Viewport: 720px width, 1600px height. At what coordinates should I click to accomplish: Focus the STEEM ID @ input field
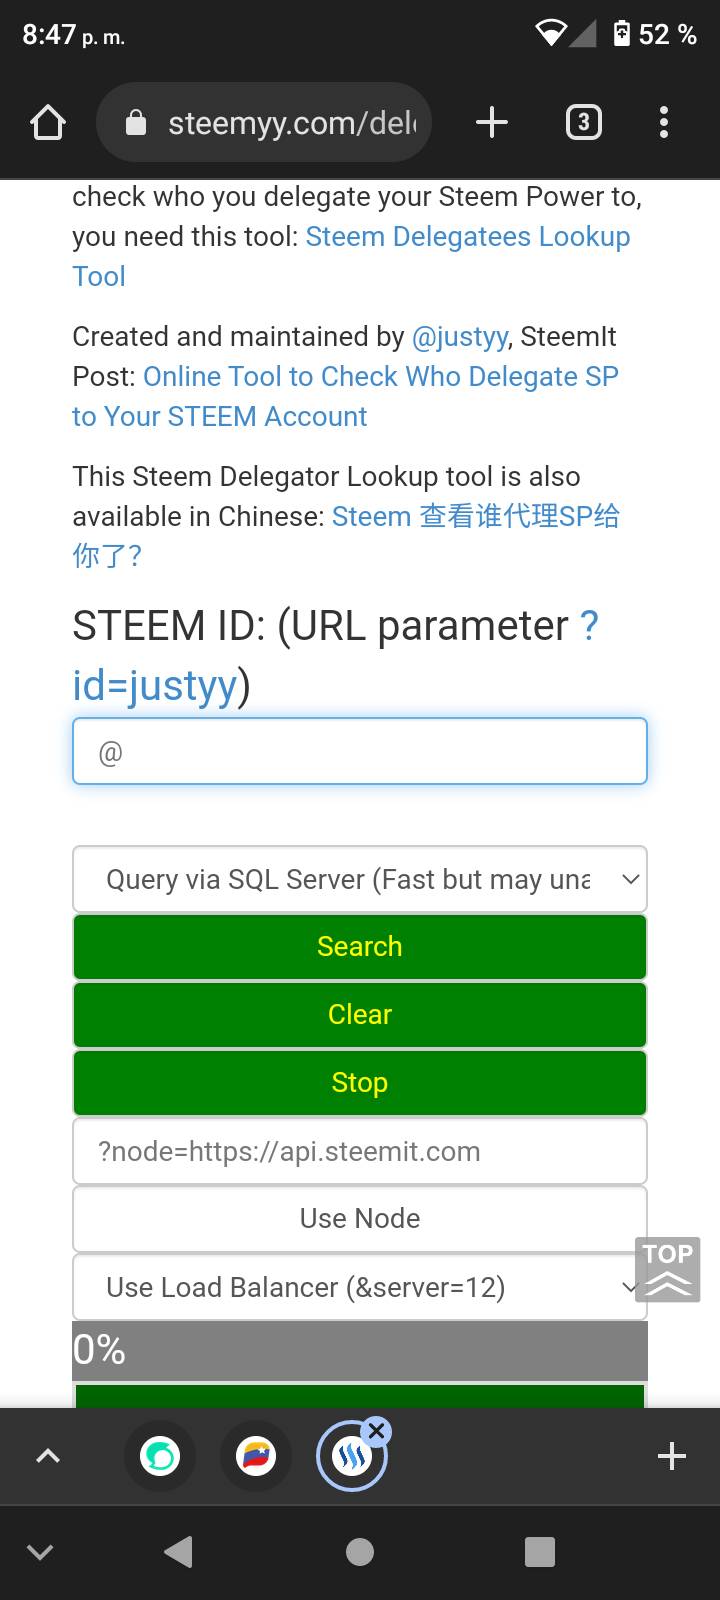pyautogui.click(x=360, y=751)
